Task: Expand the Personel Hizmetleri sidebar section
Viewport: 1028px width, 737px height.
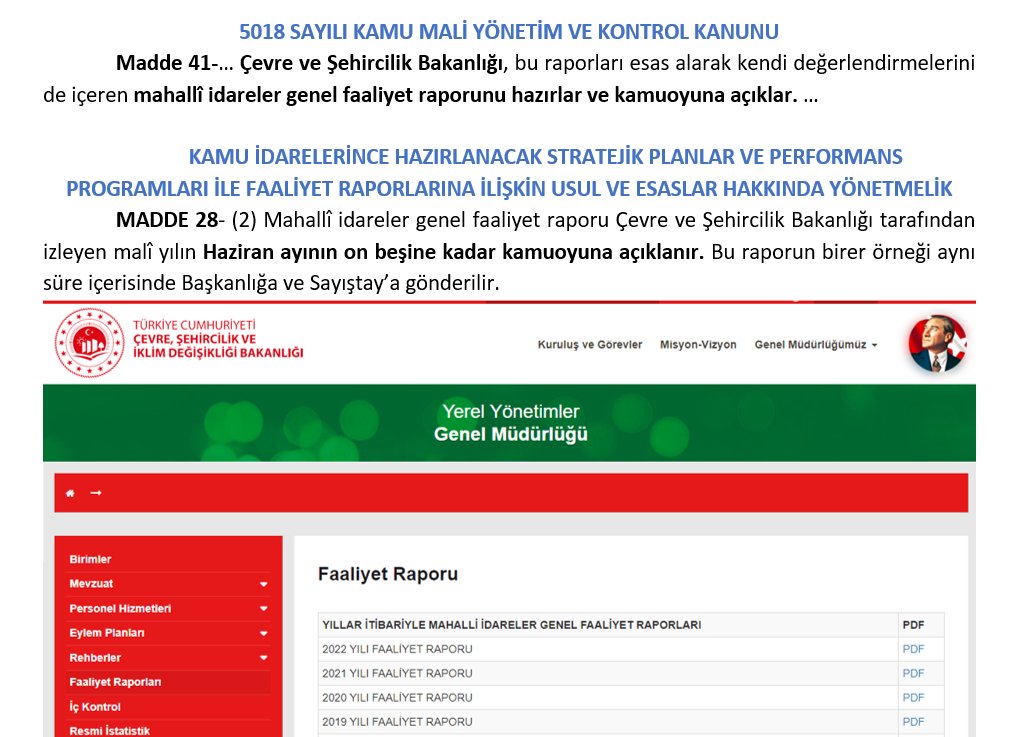Action: click(x=262, y=608)
